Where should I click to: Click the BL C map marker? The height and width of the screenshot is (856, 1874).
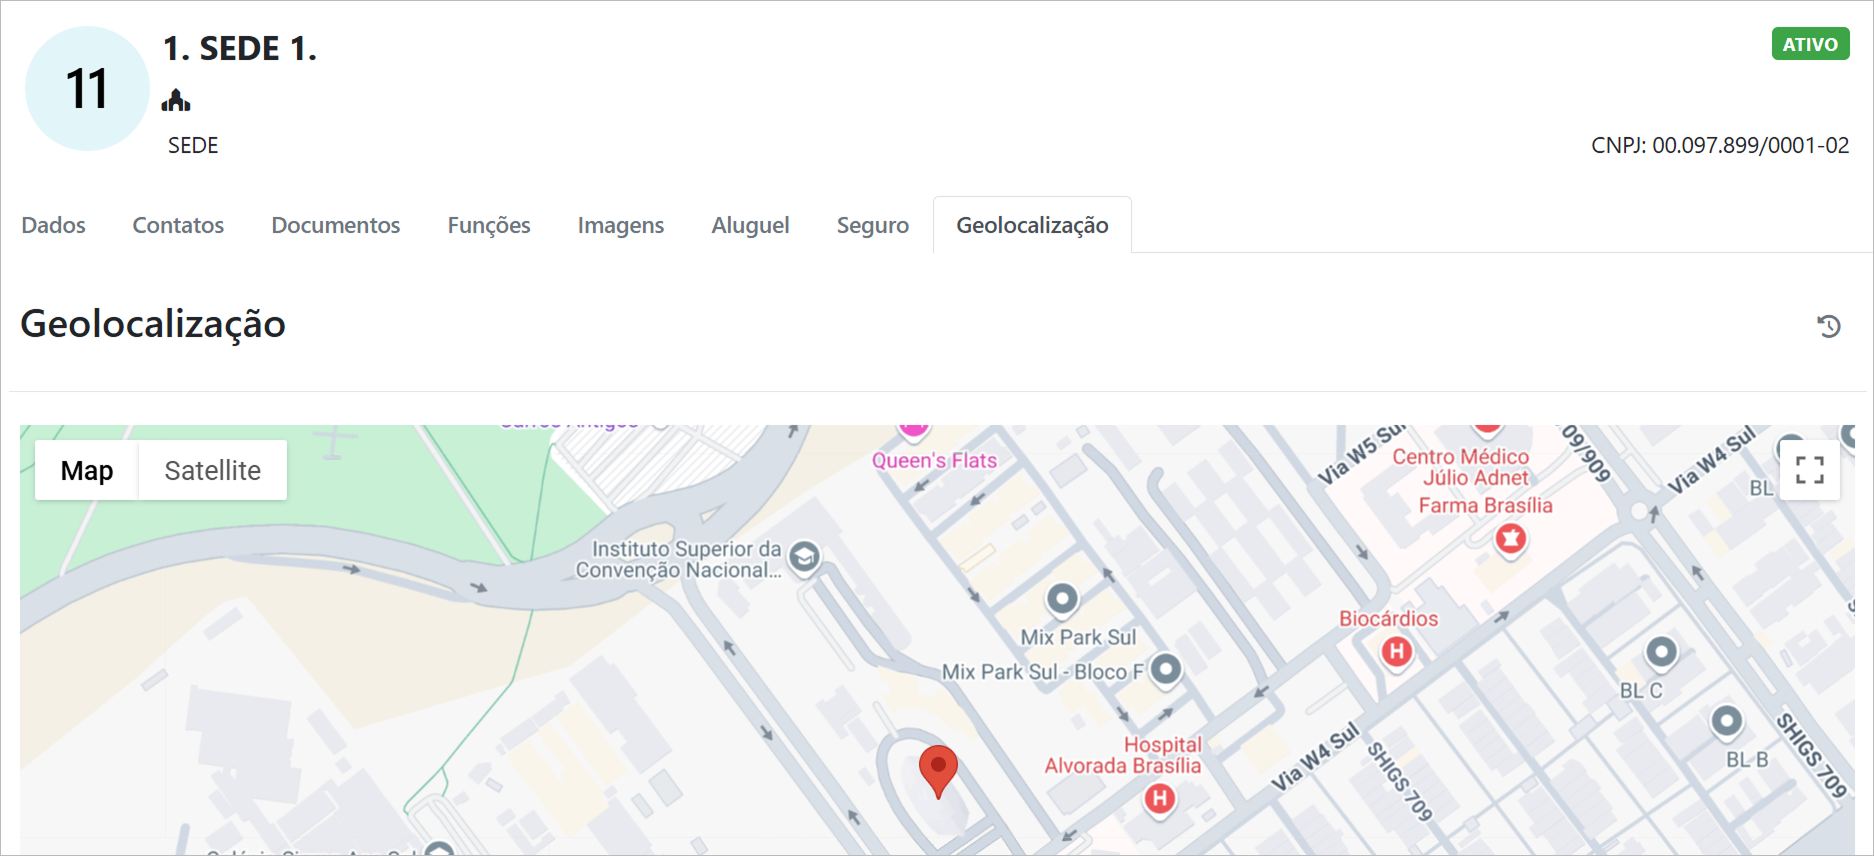(x=1661, y=653)
